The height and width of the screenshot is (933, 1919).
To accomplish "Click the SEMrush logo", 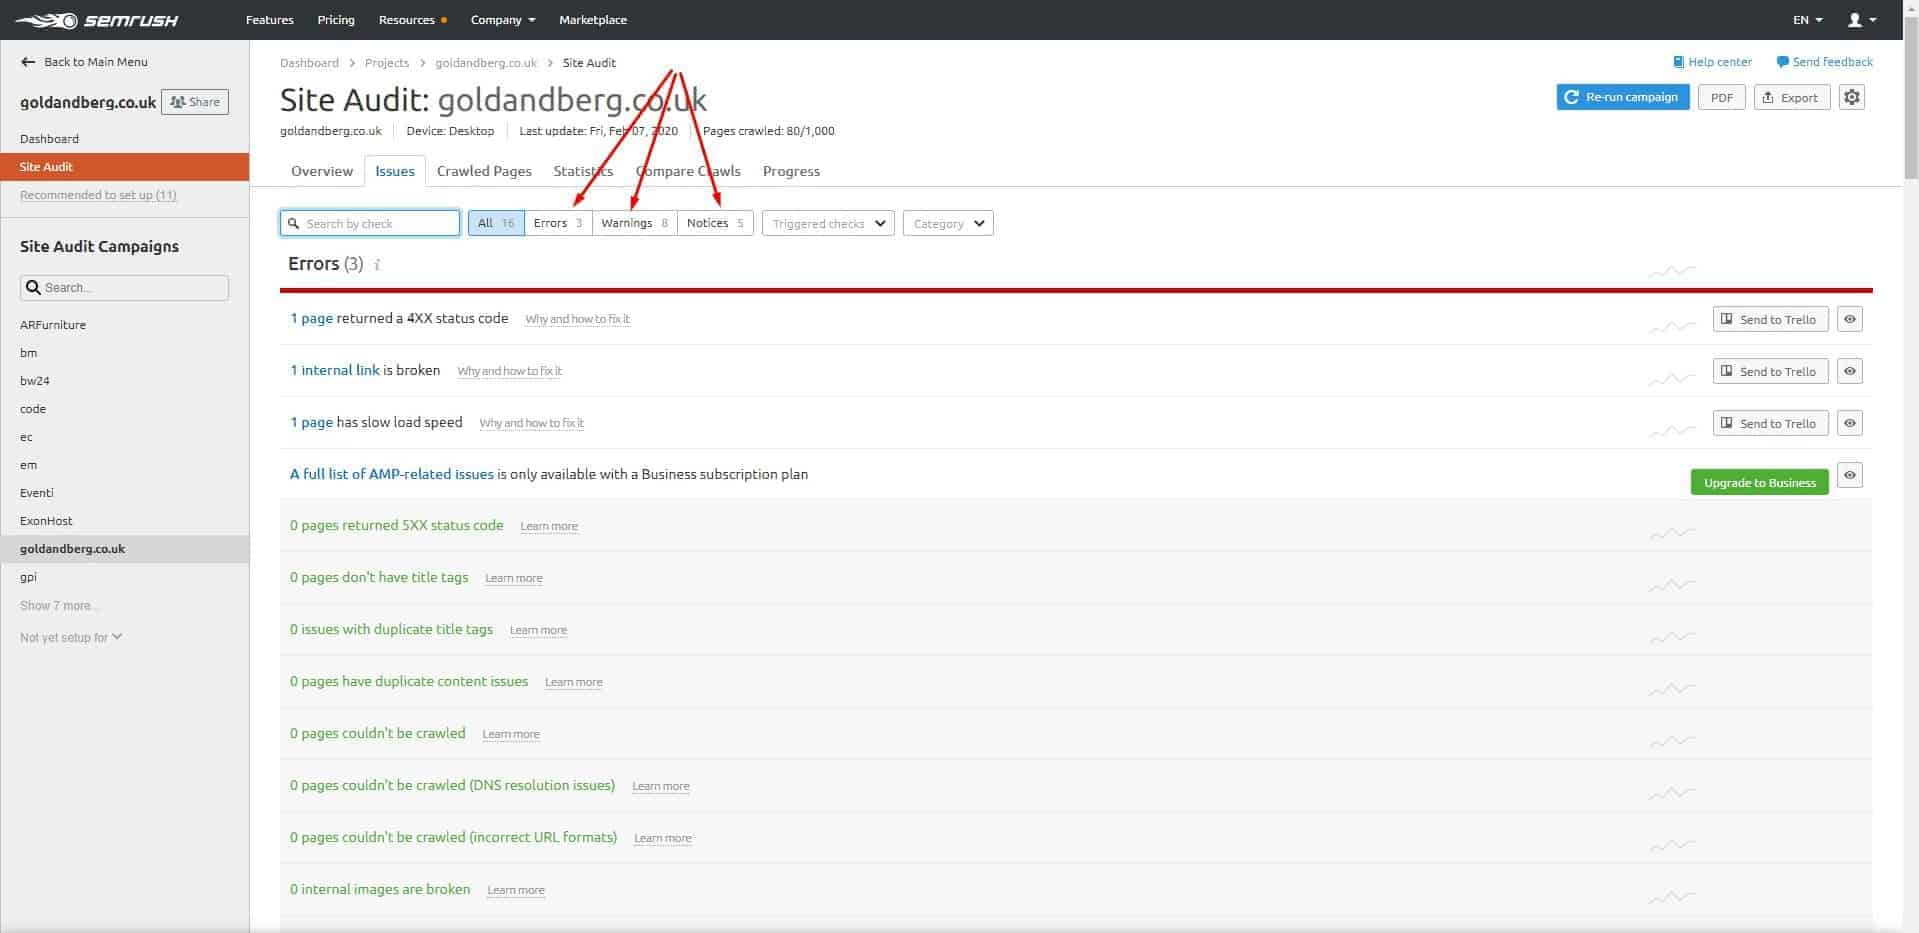I will click(x=97, y=20).
